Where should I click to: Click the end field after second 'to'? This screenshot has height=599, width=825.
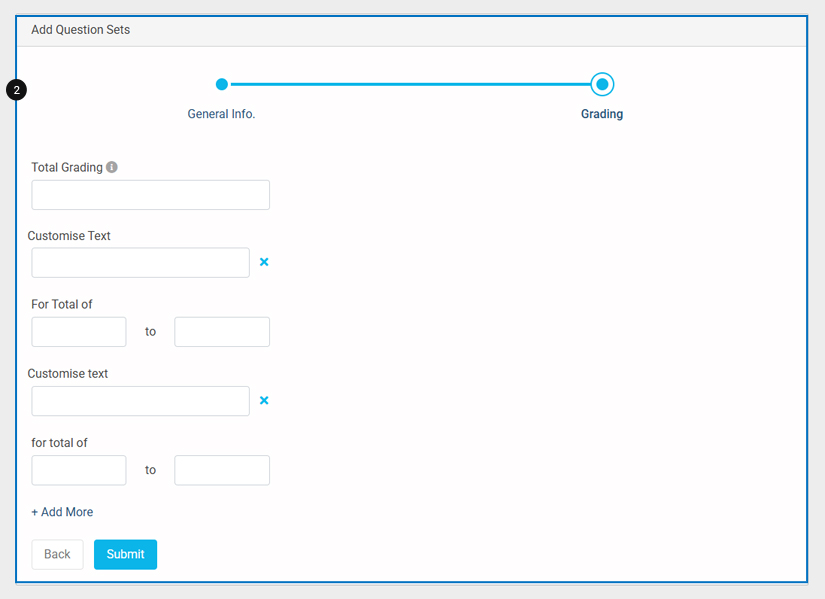(222, 470)
